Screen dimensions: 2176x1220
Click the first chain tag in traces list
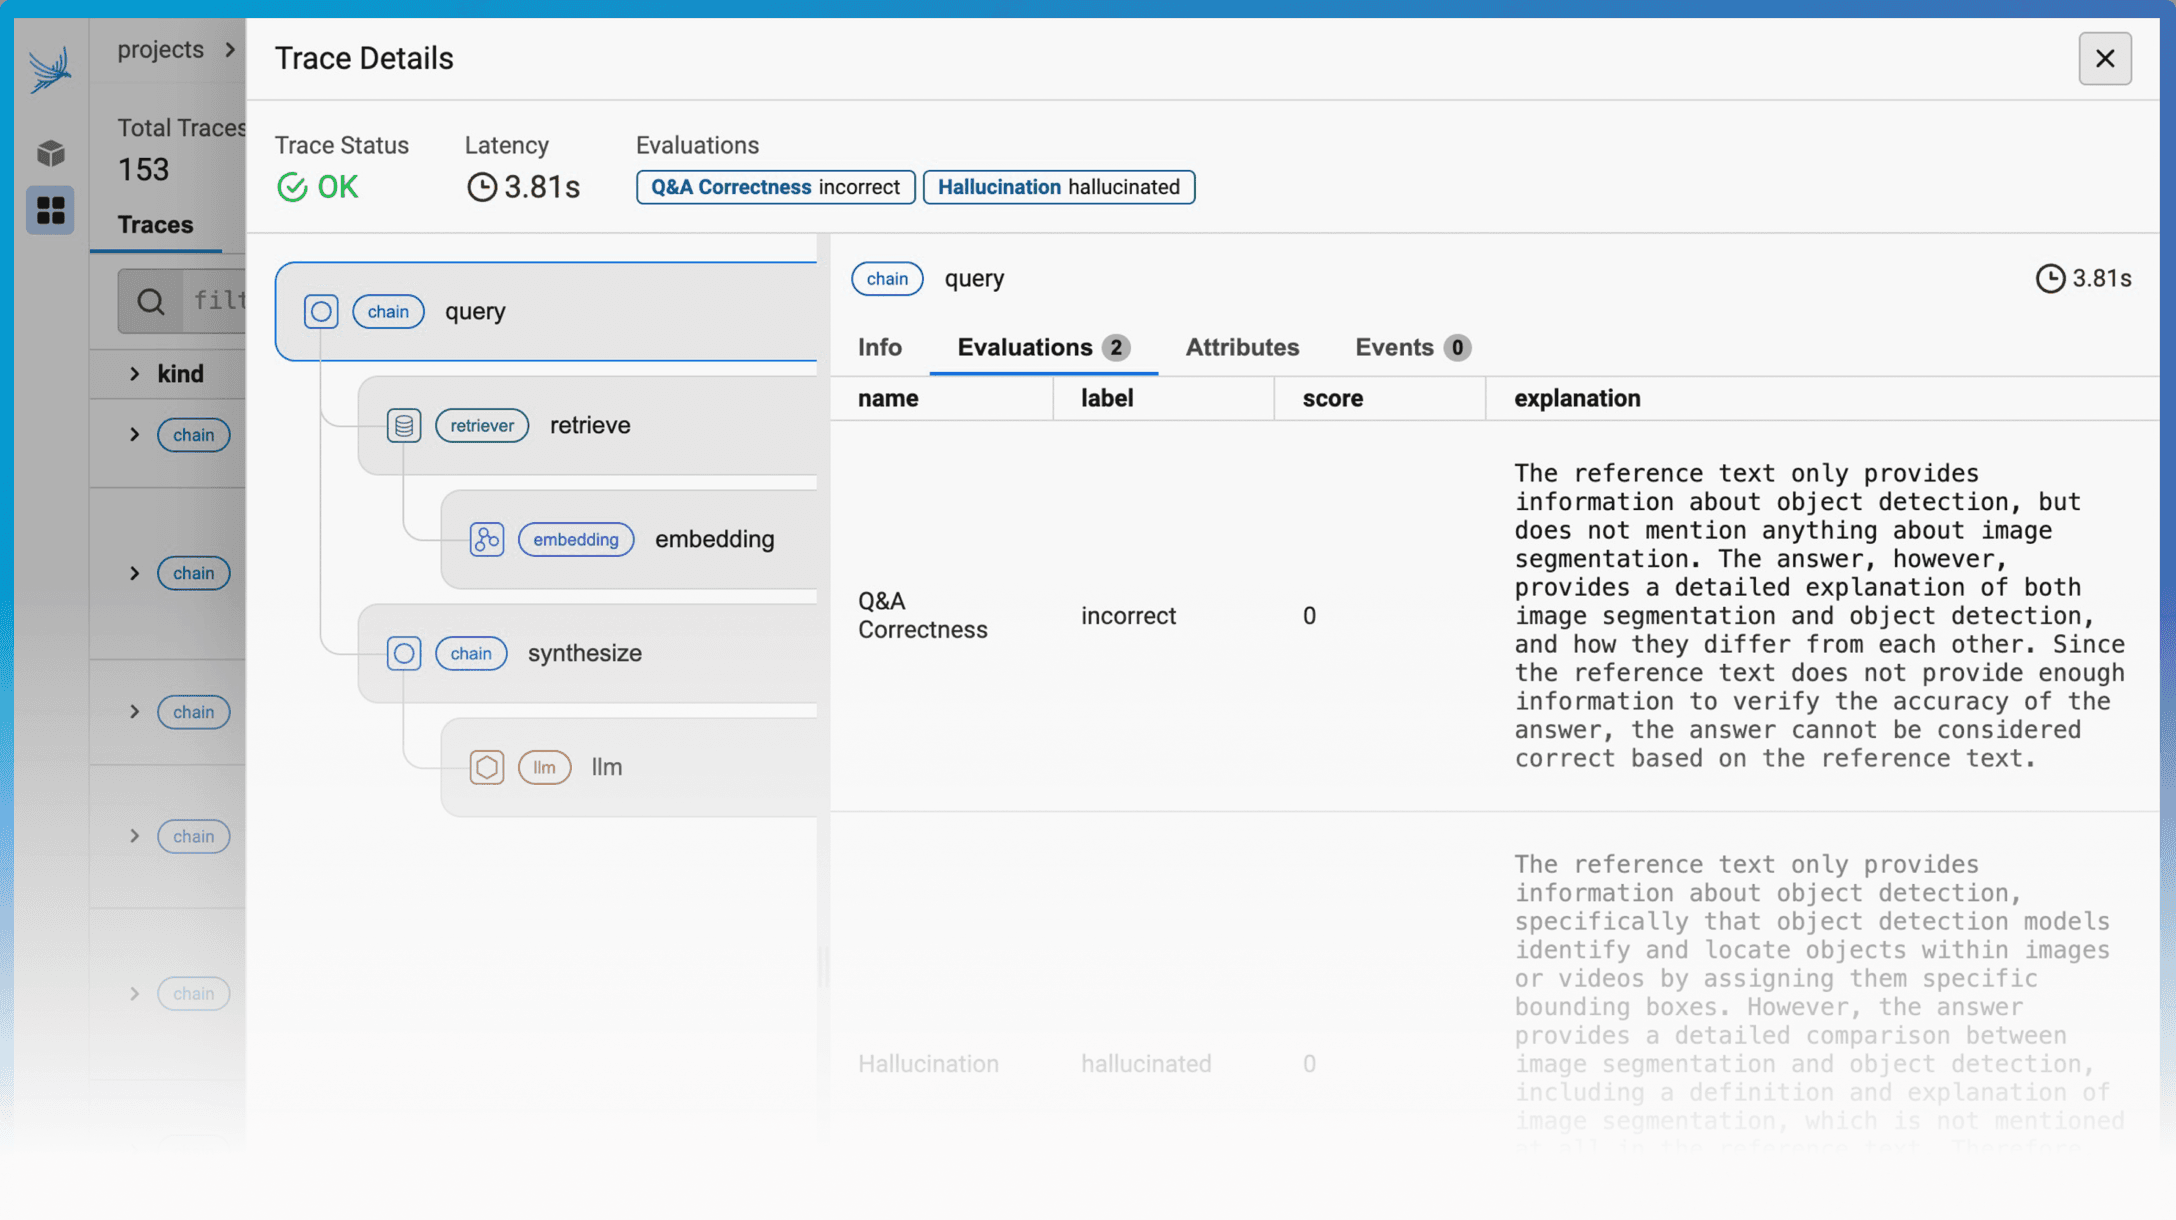tap(193, 435)
